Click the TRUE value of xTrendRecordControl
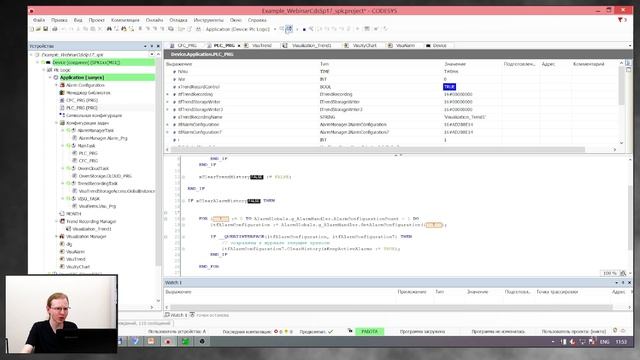 point(449,87)
